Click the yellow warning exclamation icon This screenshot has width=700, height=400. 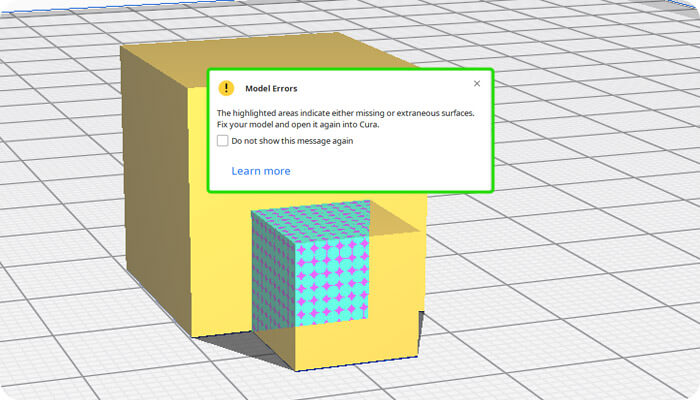coord(226,88)
